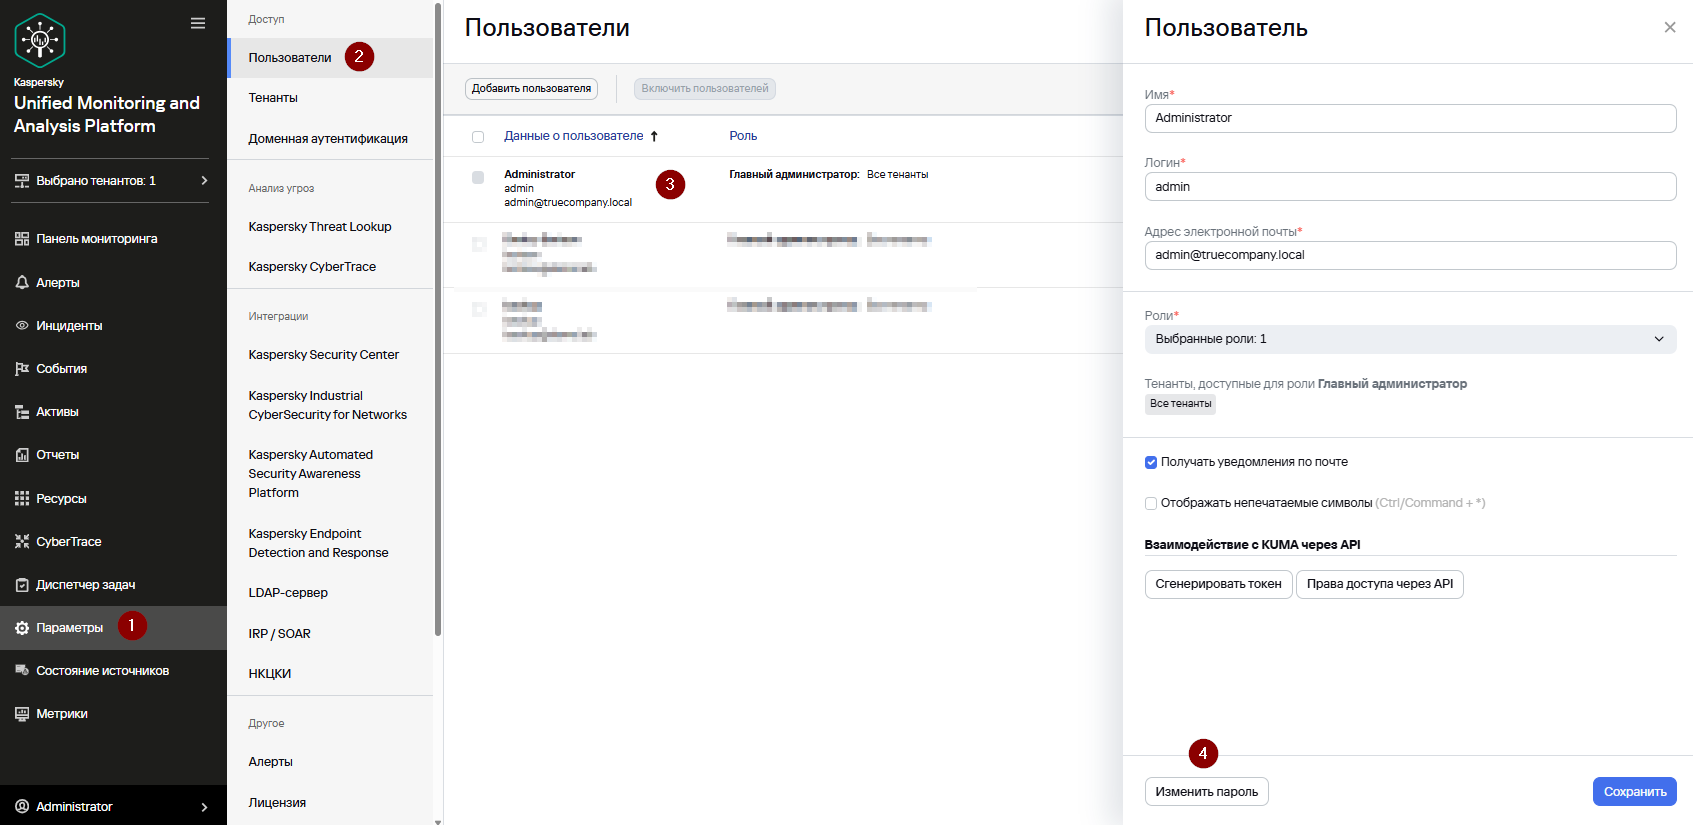Open Kaspersky Automated Security Awareness Platform

point(311,474)
